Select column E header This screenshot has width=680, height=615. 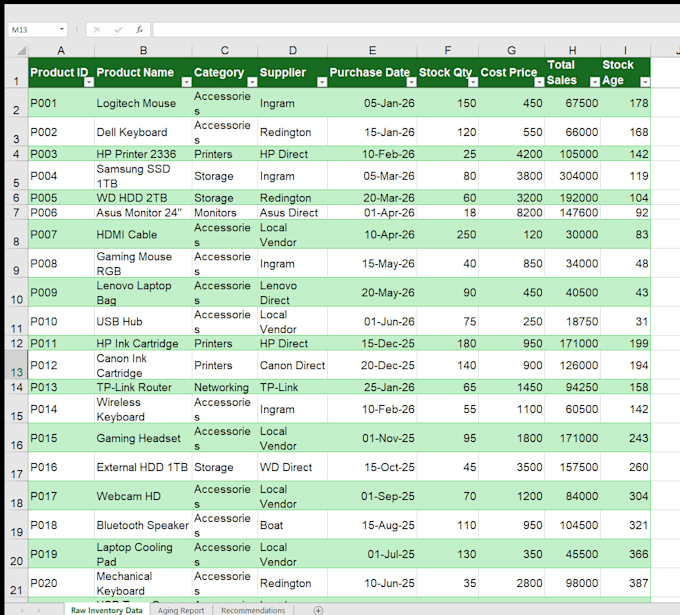coord(372,51)
